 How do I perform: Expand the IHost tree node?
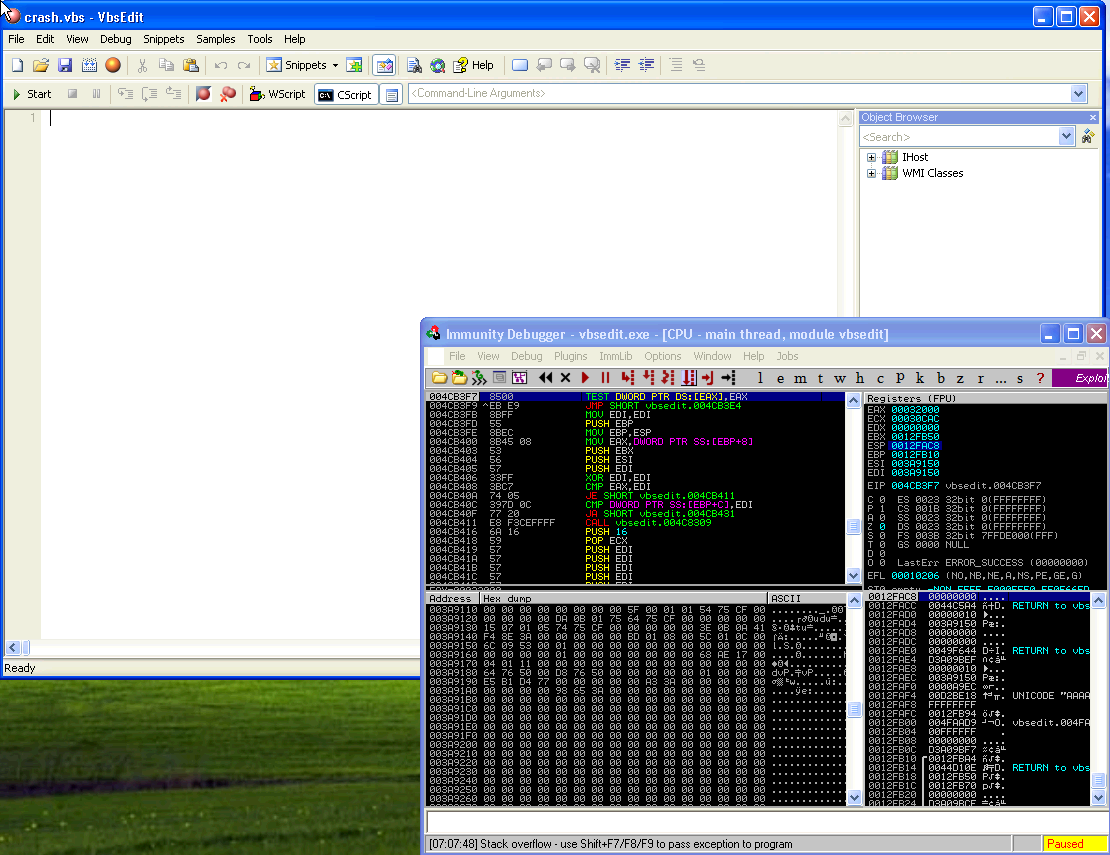[x=871, y=158]
